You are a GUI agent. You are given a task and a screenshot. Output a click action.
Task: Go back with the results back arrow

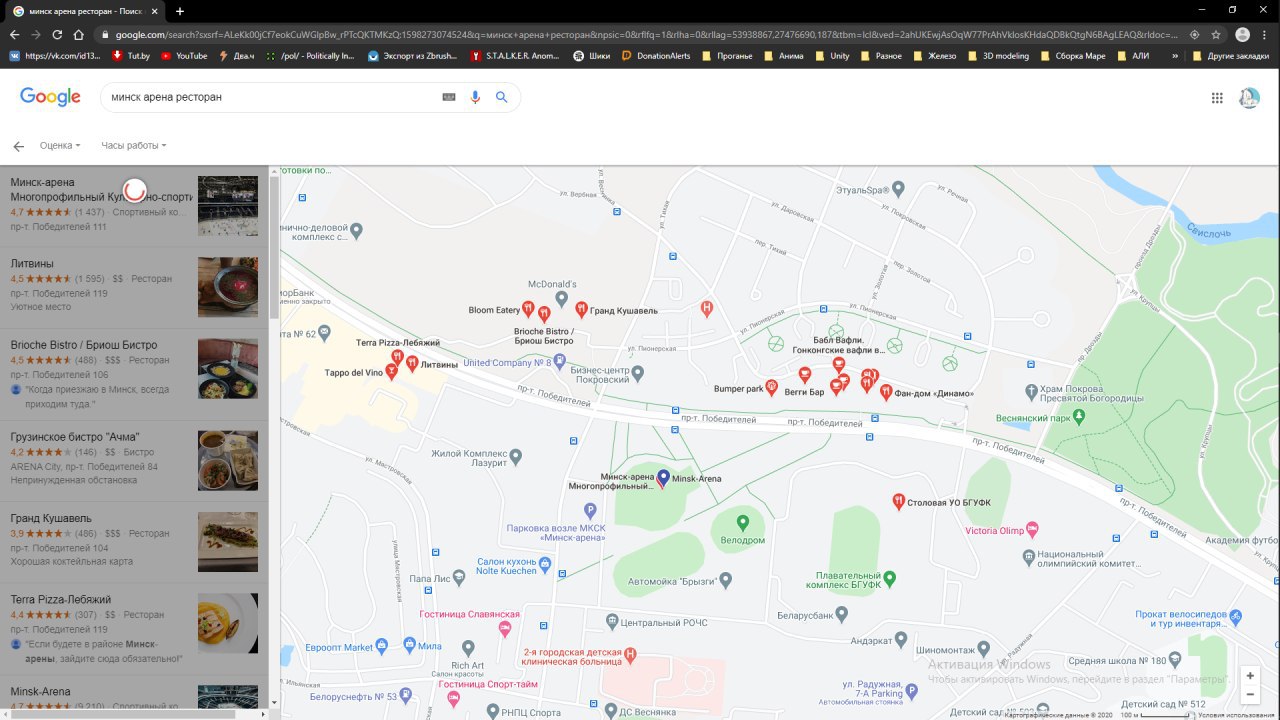tap(18, 146)
